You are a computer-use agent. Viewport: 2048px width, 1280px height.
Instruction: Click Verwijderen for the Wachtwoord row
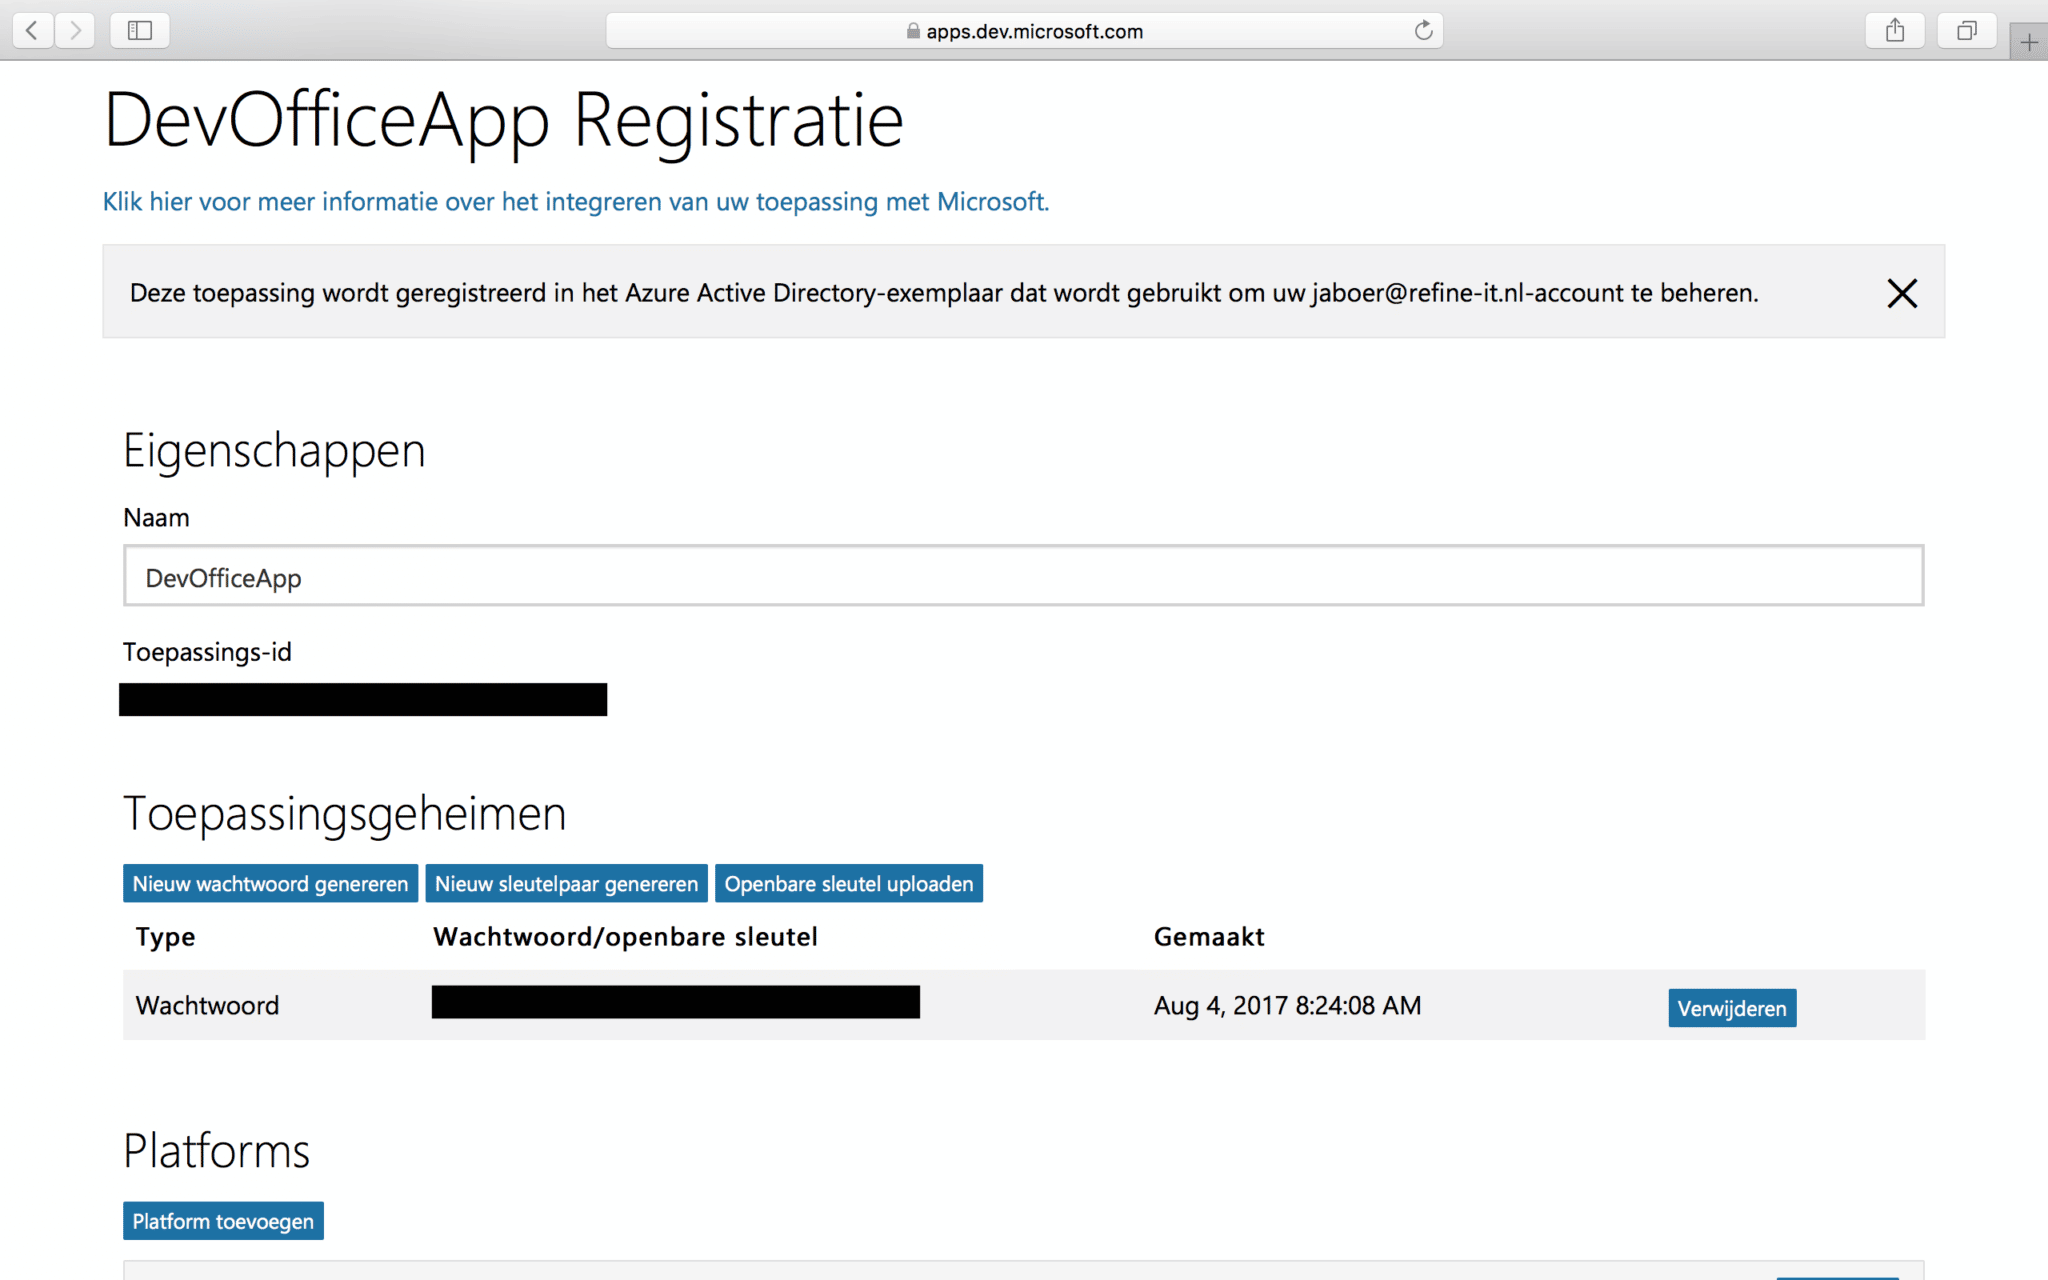click(x=1732, y=1008)
